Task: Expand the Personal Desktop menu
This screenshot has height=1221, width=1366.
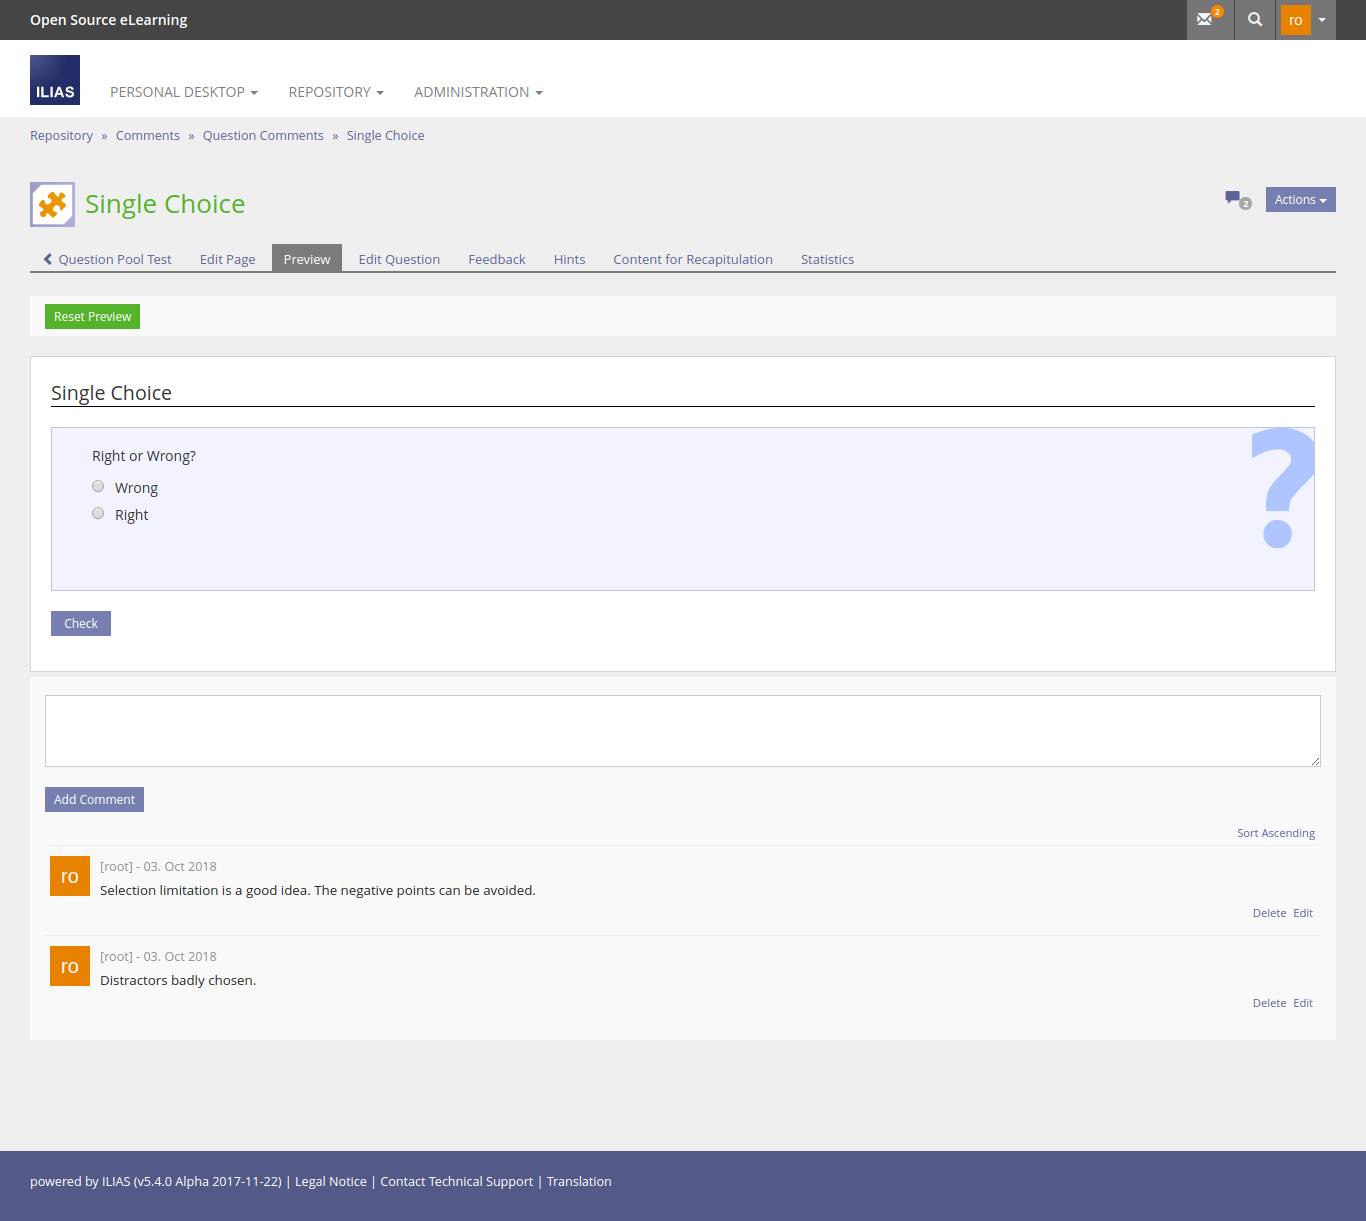Action: [x=183, y=92]
